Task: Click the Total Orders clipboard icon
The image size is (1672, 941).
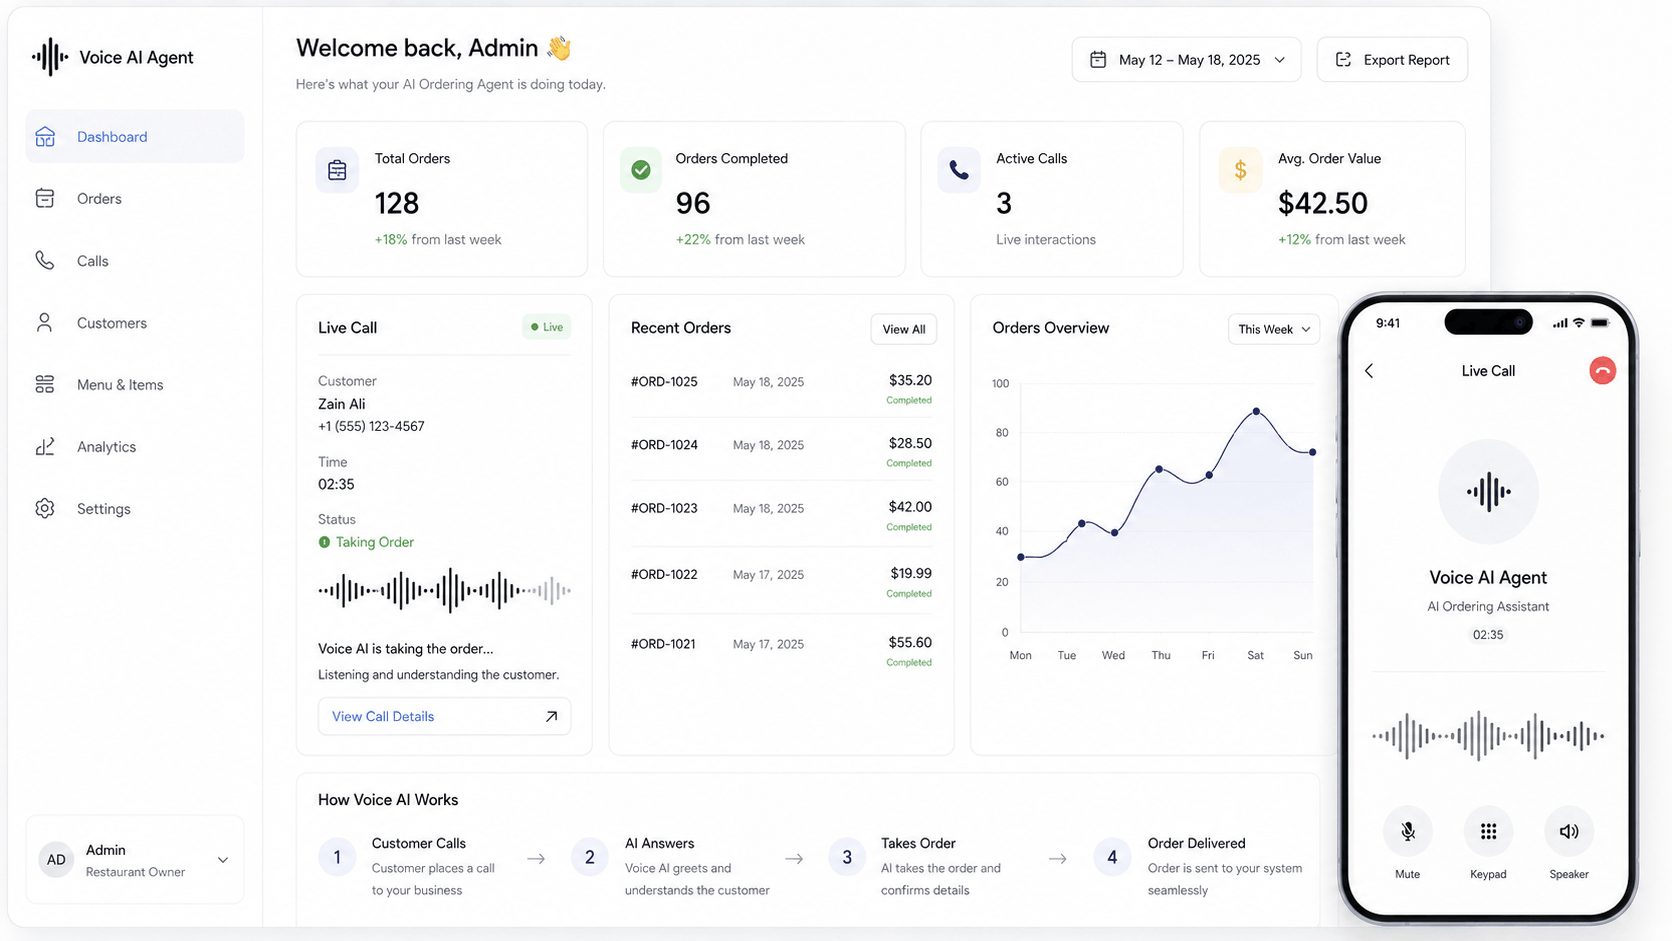Action: pyautogui.click(x=337, y=170)
